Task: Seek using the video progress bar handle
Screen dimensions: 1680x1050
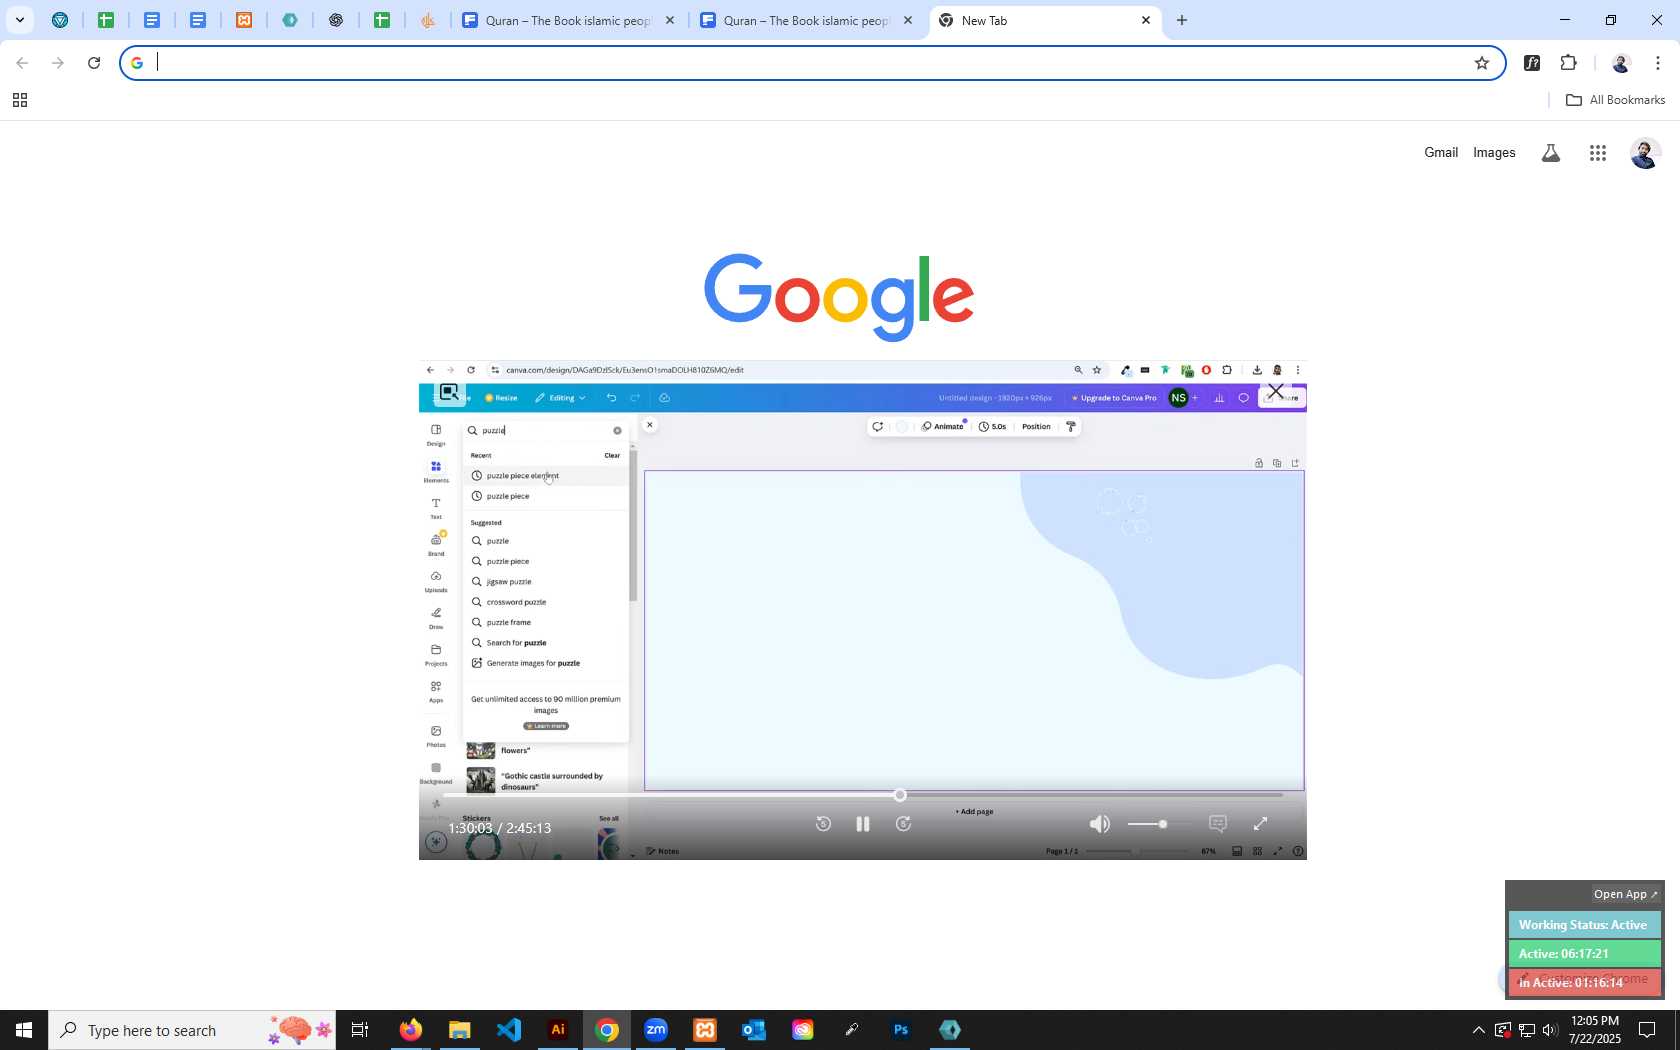Action: coord(900,795)
